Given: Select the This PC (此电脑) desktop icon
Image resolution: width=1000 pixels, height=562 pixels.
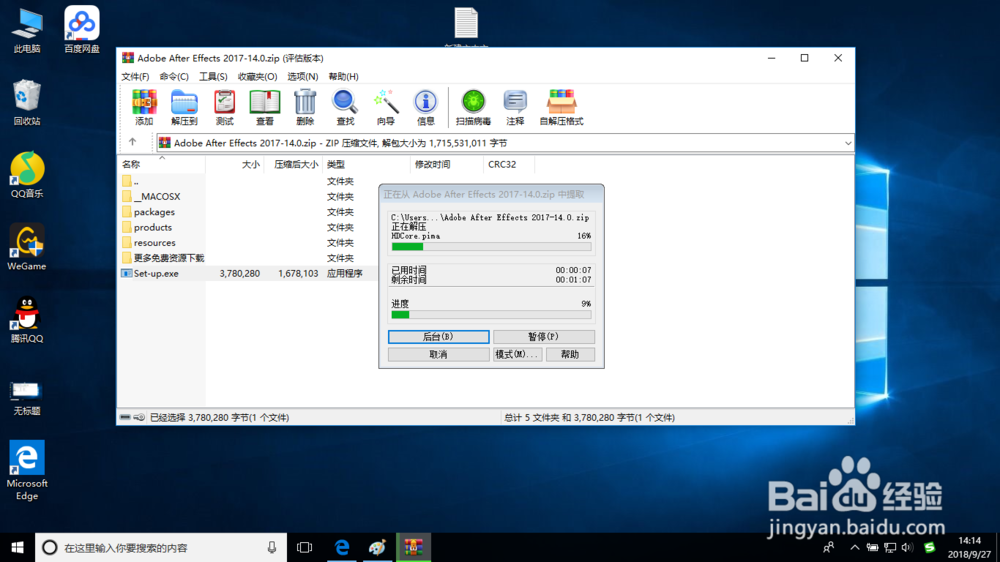Looking at the screenshot, I should [27, 30].
